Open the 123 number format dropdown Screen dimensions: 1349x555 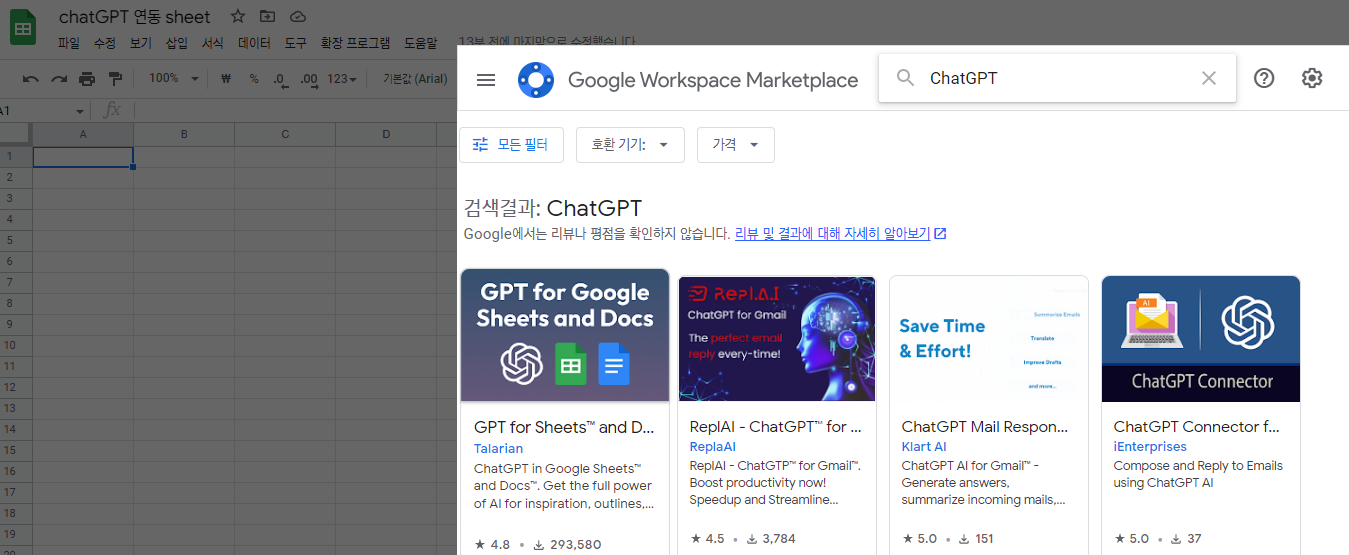342,79
